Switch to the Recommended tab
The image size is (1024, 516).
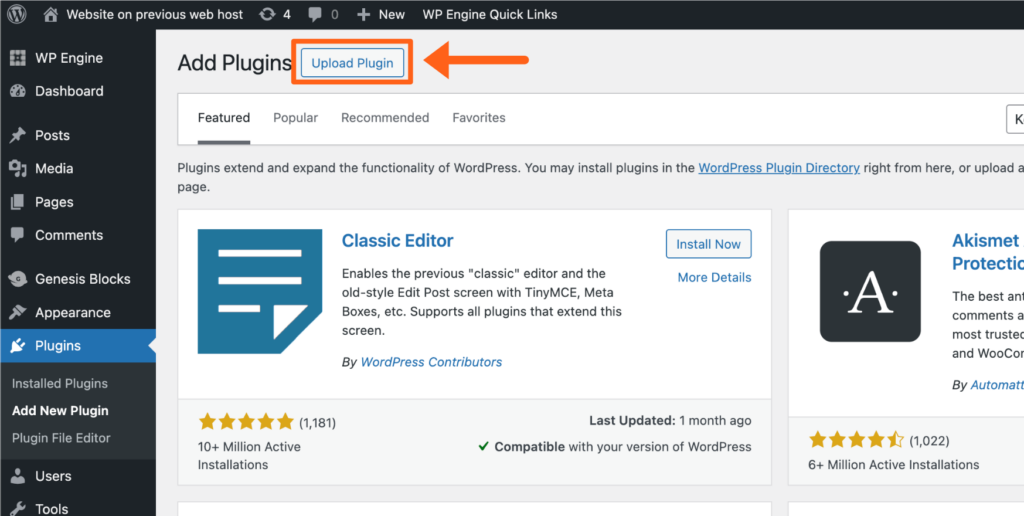pyautogui.click(x=385, y=118)
